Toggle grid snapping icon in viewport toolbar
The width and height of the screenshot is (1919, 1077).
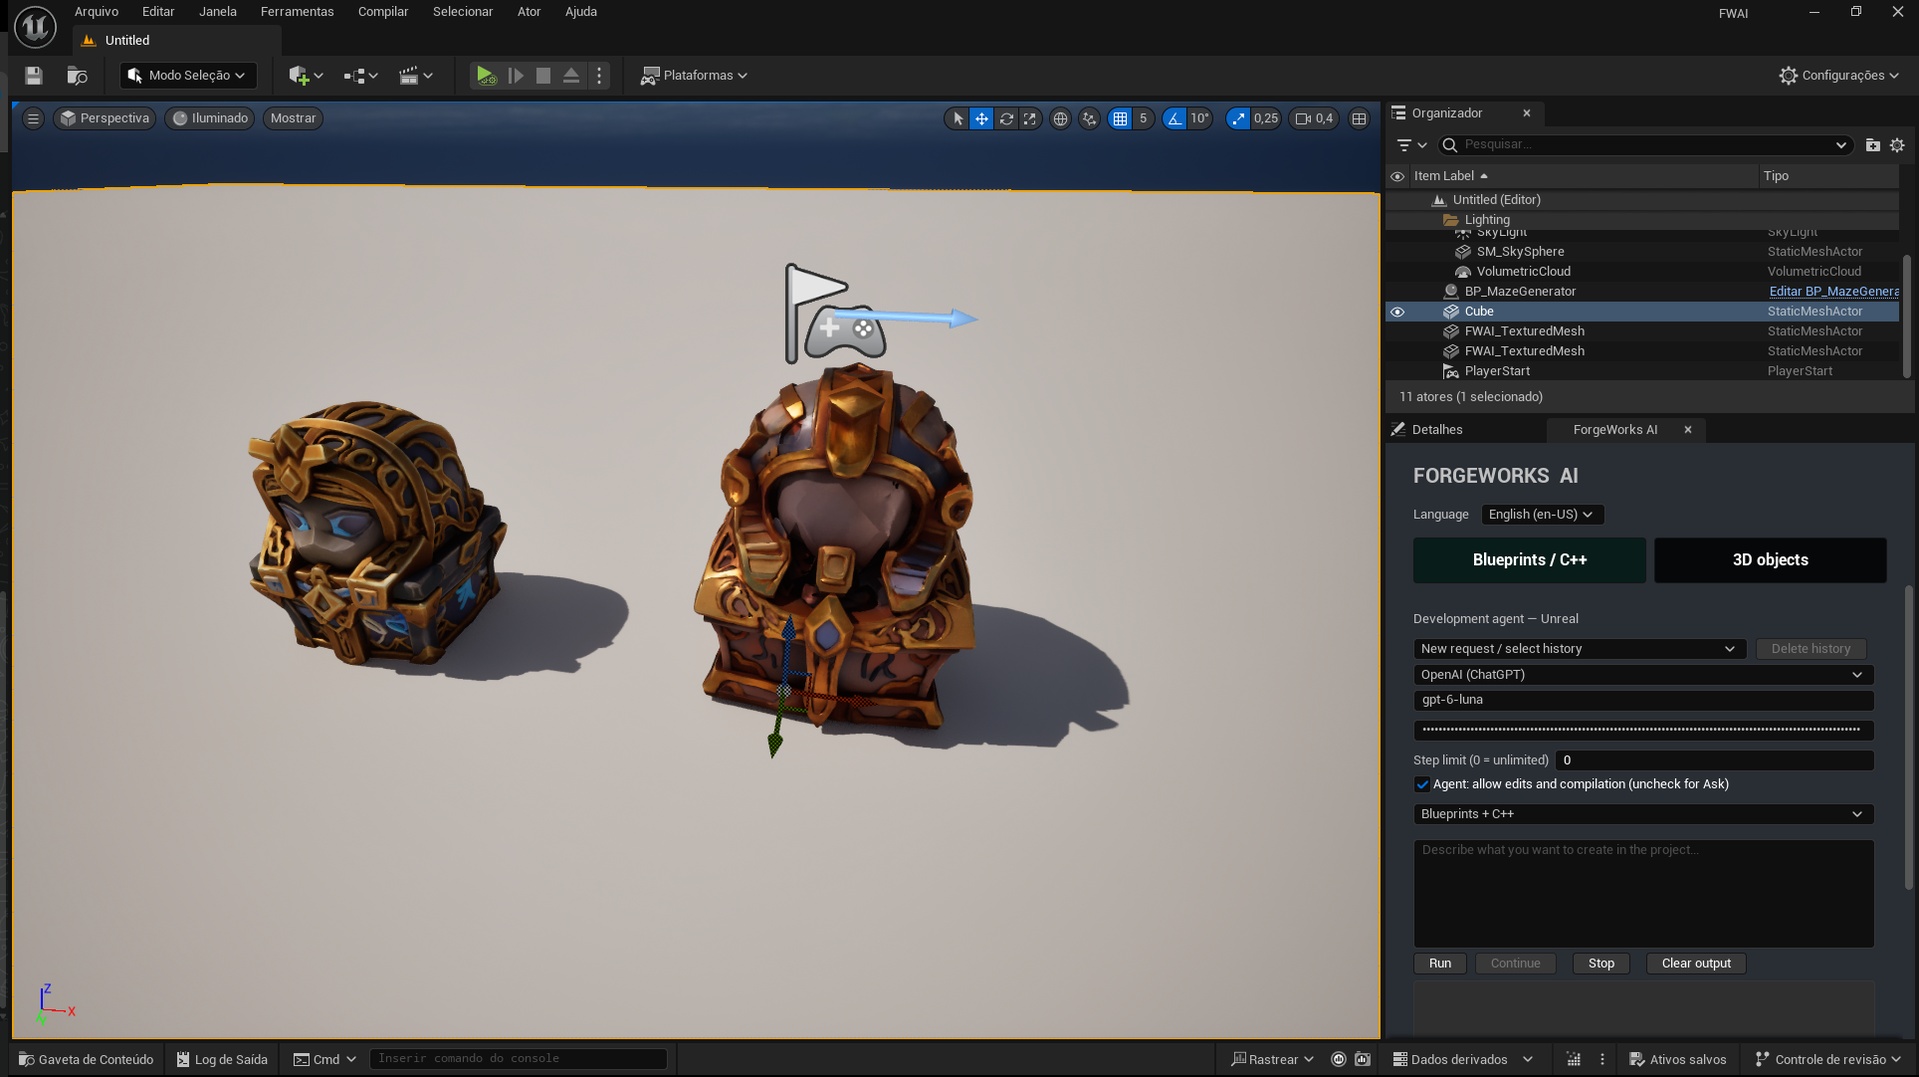coord(1120,118)
